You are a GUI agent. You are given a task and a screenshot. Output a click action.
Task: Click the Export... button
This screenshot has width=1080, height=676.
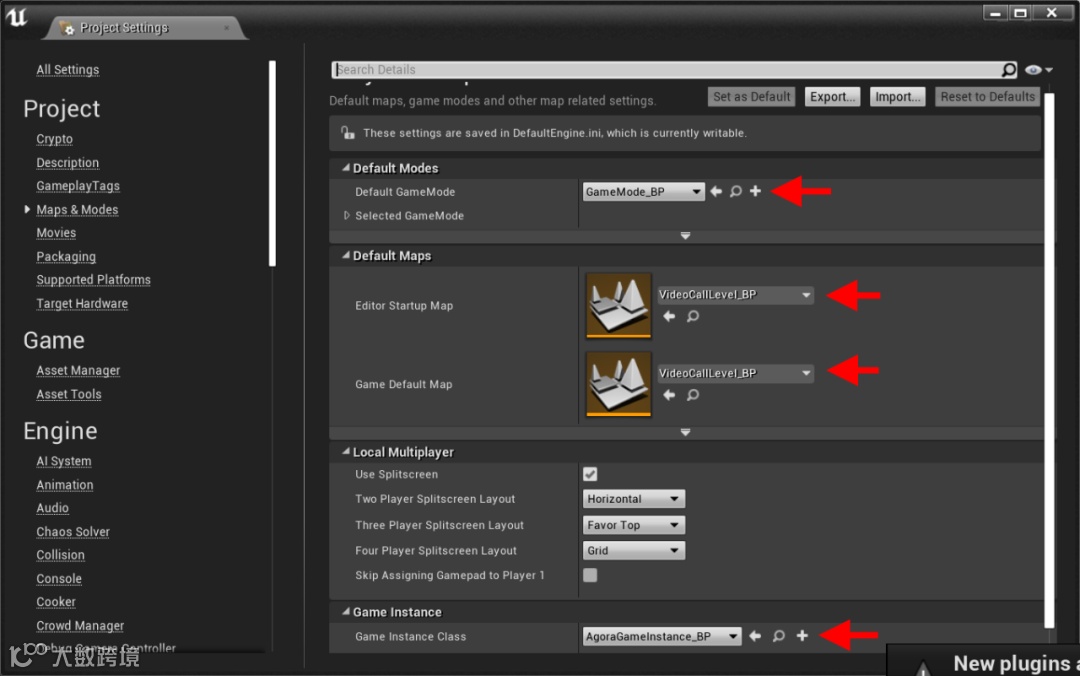(832, 96)
